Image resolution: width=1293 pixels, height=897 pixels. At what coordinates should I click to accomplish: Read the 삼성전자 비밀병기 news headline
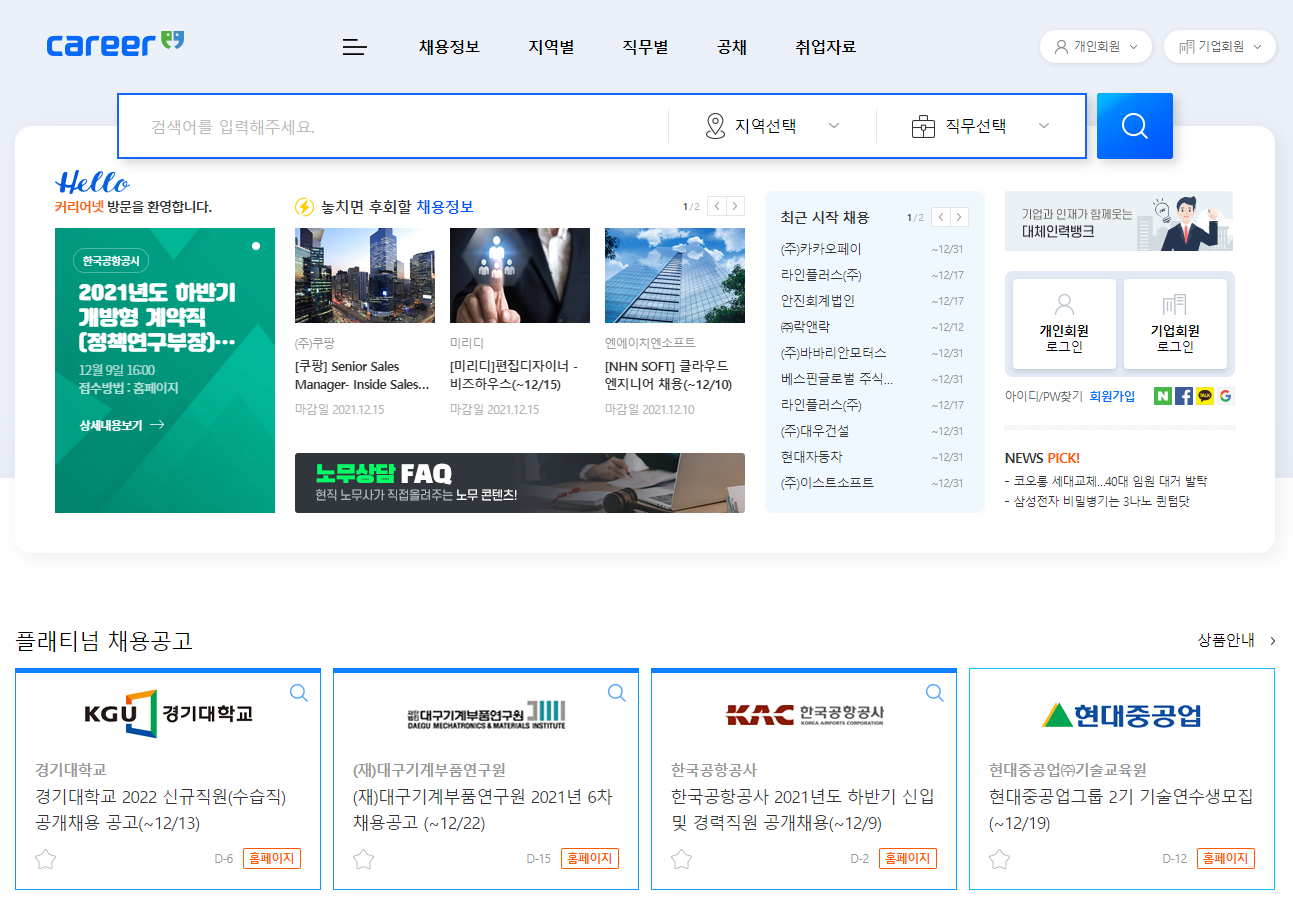(x=1097, y=501)
